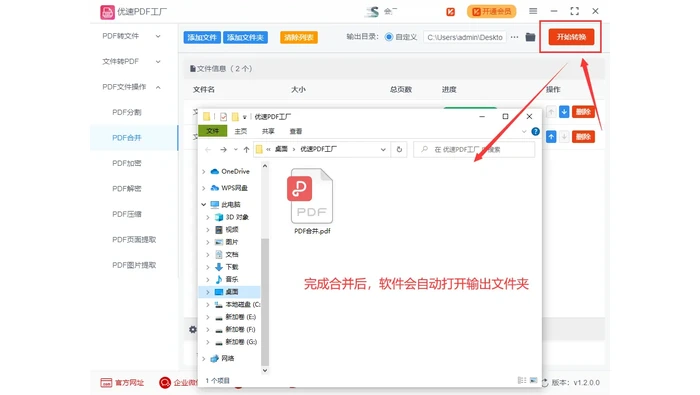This screenshot has height=395, width=700.
Task: Expand OneDrive in navigation tree
Action: (204, 171)
